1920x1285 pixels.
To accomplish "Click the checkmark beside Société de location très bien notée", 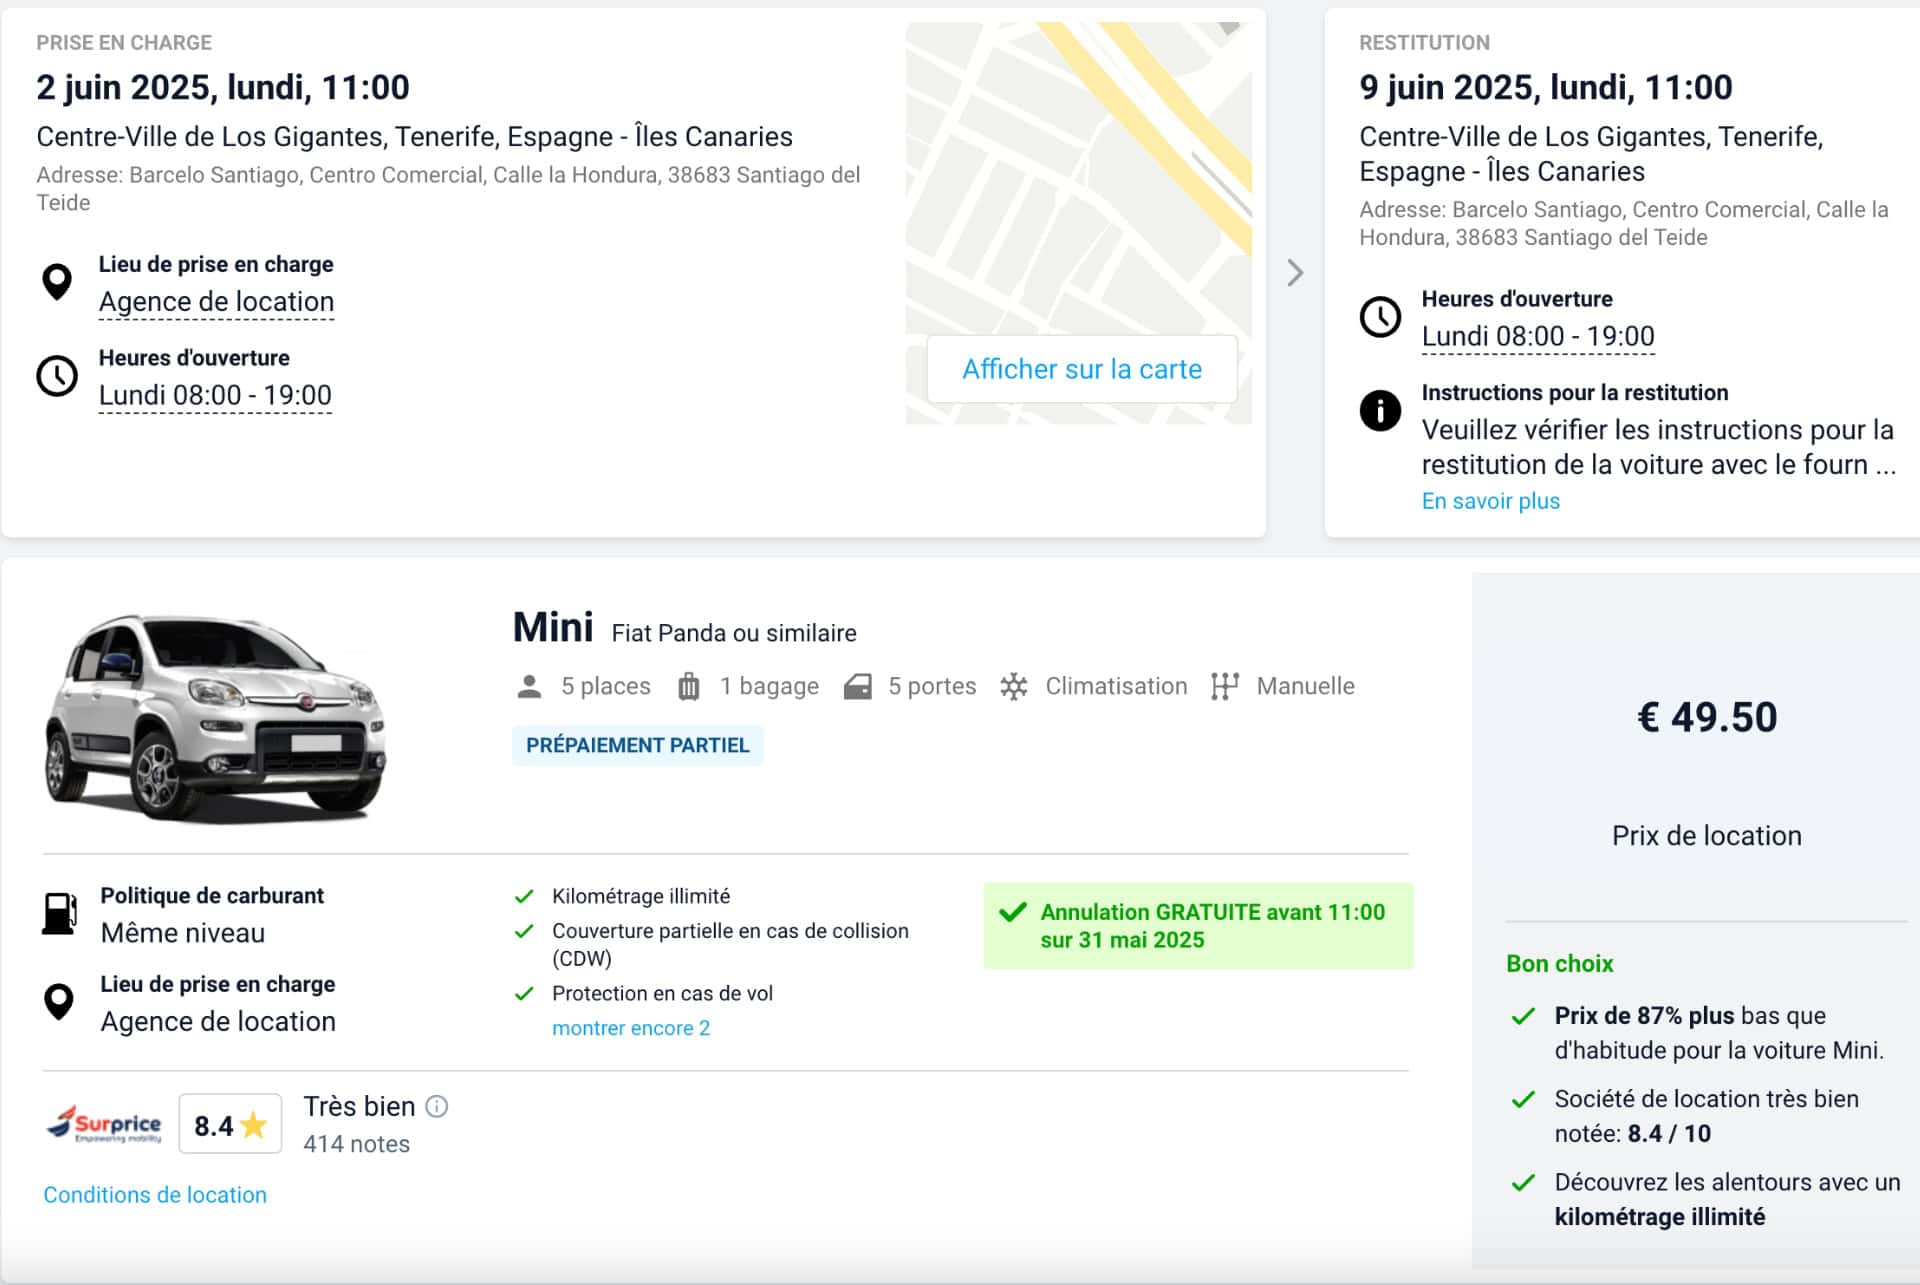I will (x=1523, y=1100).
